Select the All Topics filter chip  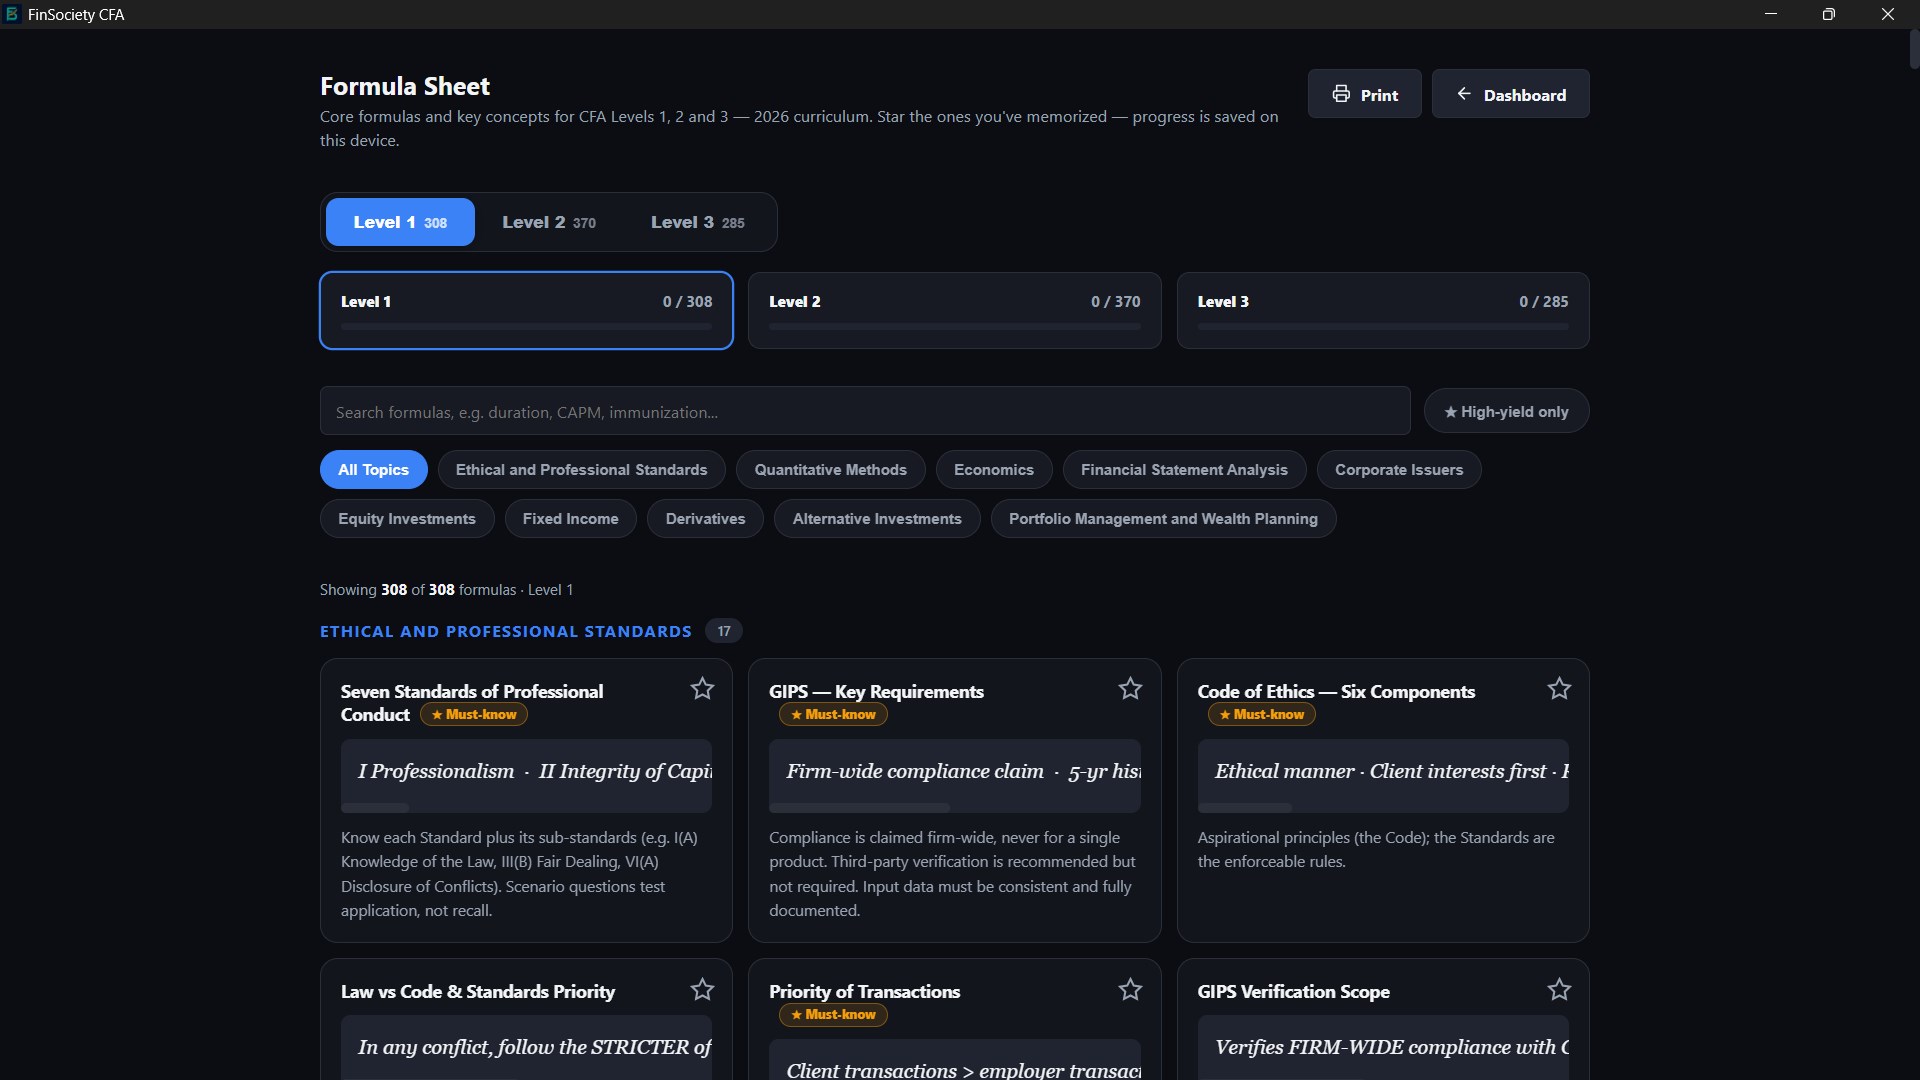coord(373,470)
